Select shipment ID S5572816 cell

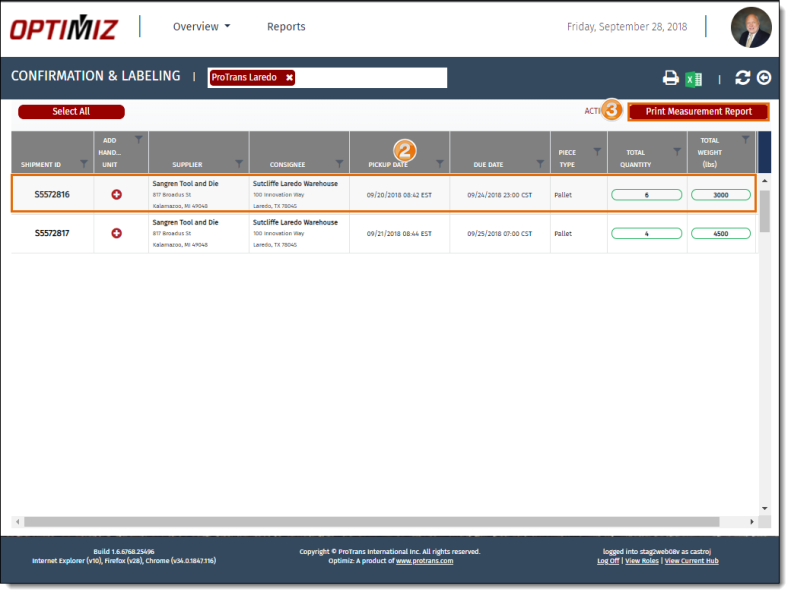click(52, 194)
